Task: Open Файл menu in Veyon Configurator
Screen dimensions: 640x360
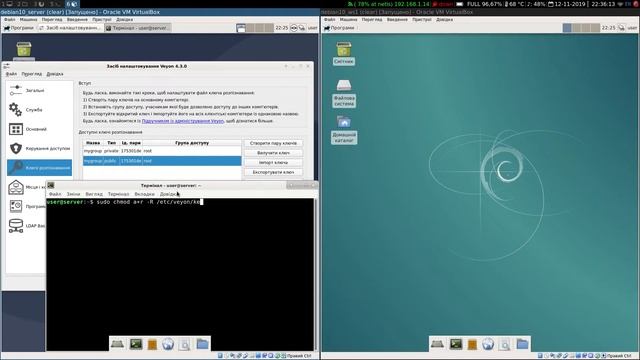Action: tap(11, 74)
